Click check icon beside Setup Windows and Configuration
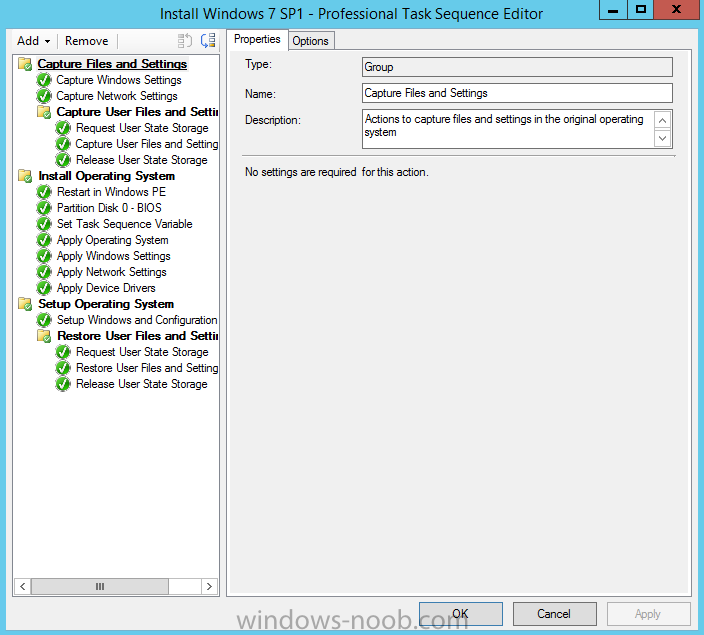This screenshot has height=635, width=704. pos(44,320)
